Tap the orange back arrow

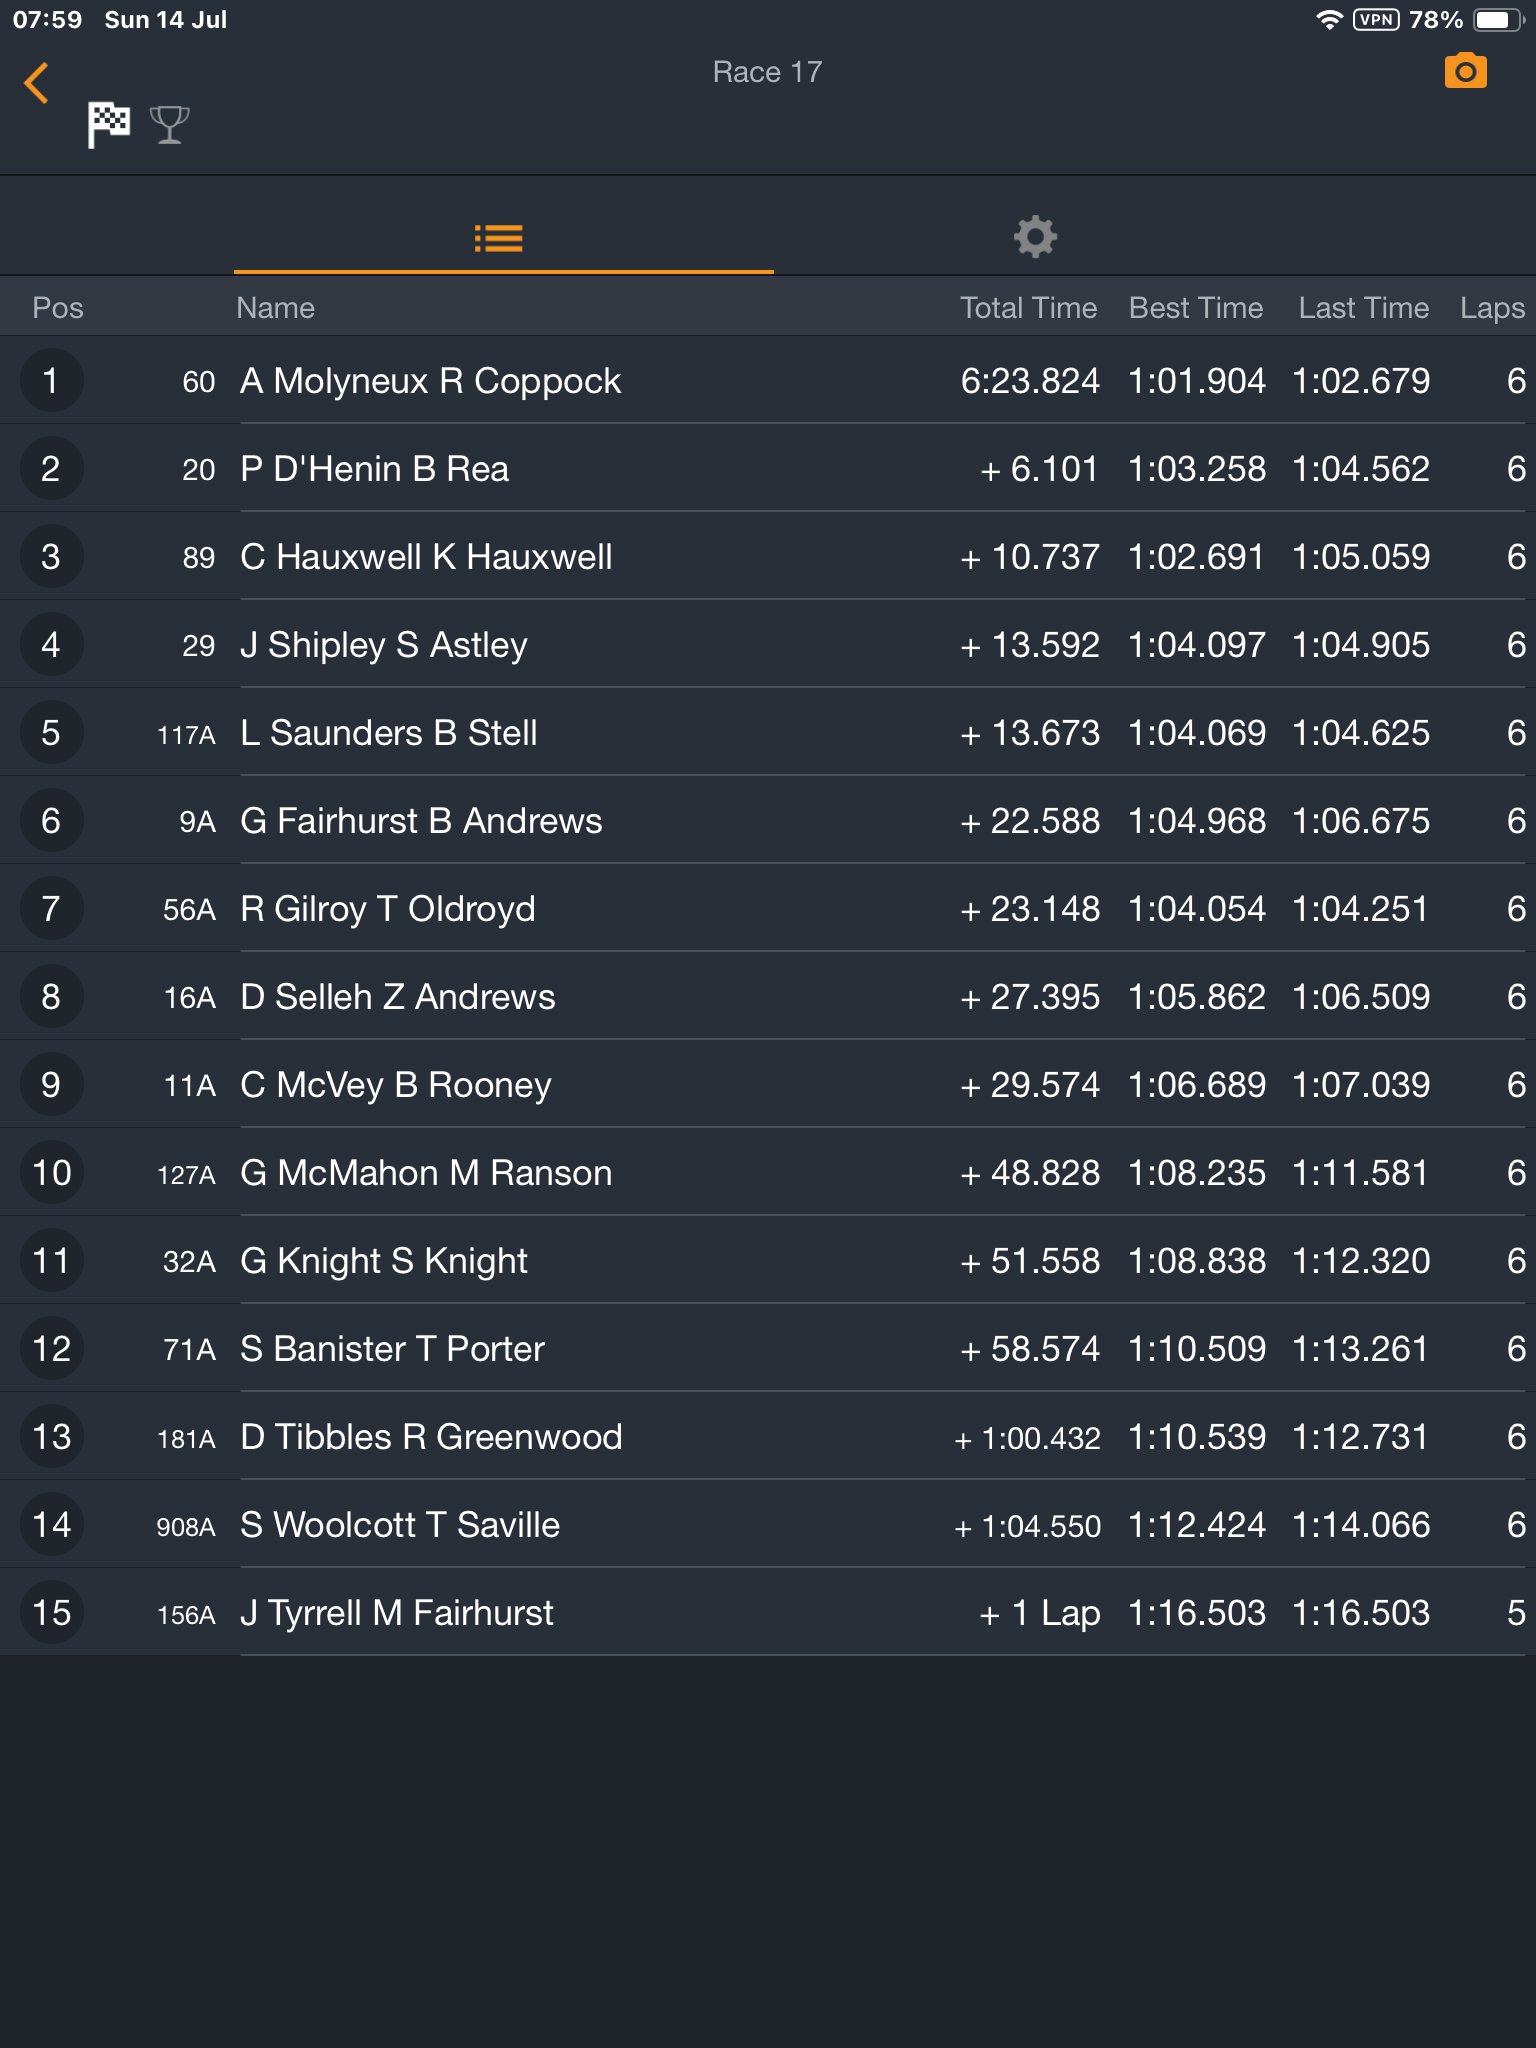(x=37, y=83)
